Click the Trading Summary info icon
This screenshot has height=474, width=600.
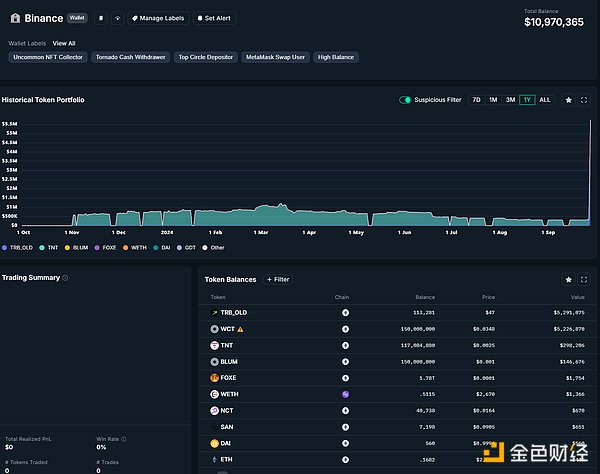(66, 278)
